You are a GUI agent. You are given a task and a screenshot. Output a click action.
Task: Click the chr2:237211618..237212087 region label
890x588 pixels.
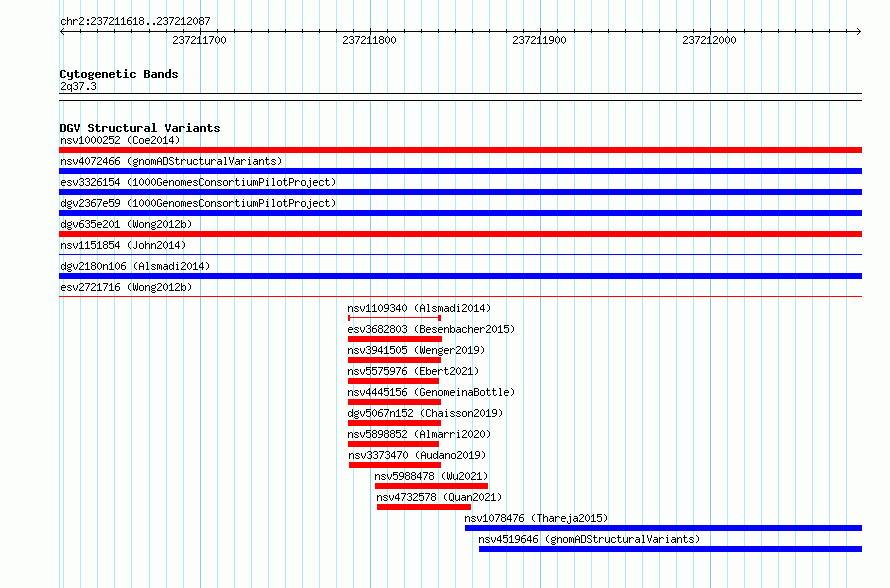(135, 21)
